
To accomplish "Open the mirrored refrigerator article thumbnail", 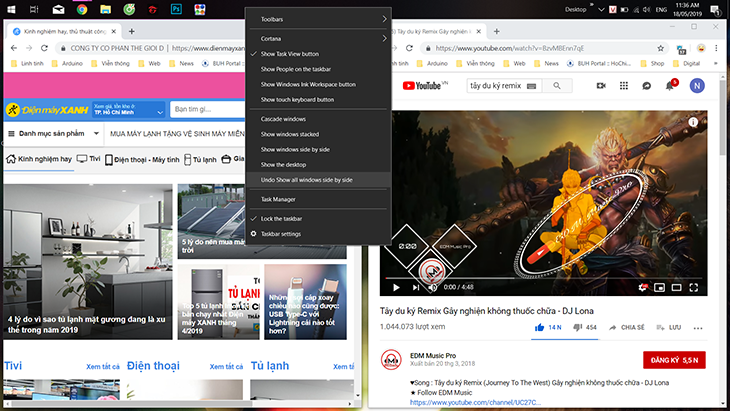I will pos(88,262).
